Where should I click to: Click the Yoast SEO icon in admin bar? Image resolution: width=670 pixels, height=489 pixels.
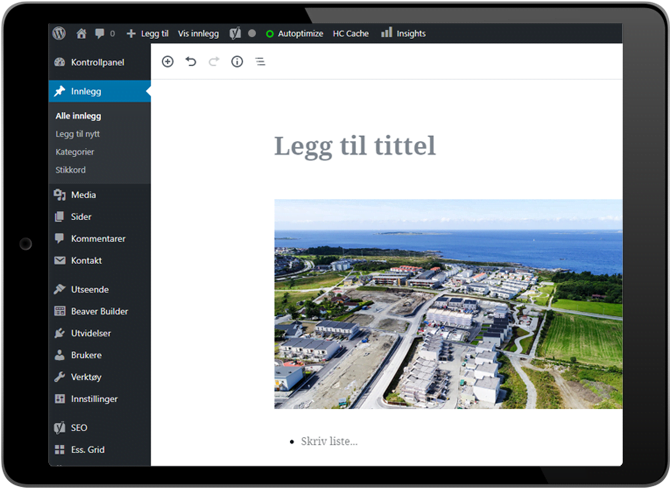click(234, 33)
